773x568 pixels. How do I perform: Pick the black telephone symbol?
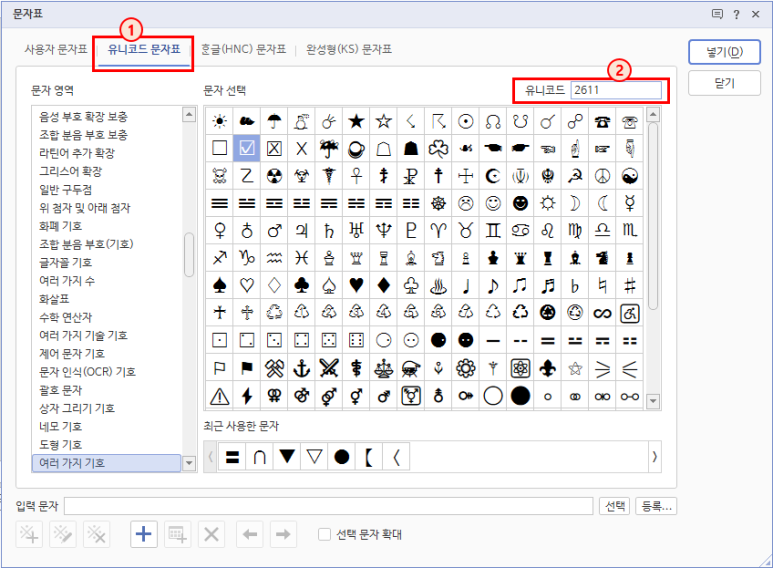pyautogui.click(x=602, y=121)
